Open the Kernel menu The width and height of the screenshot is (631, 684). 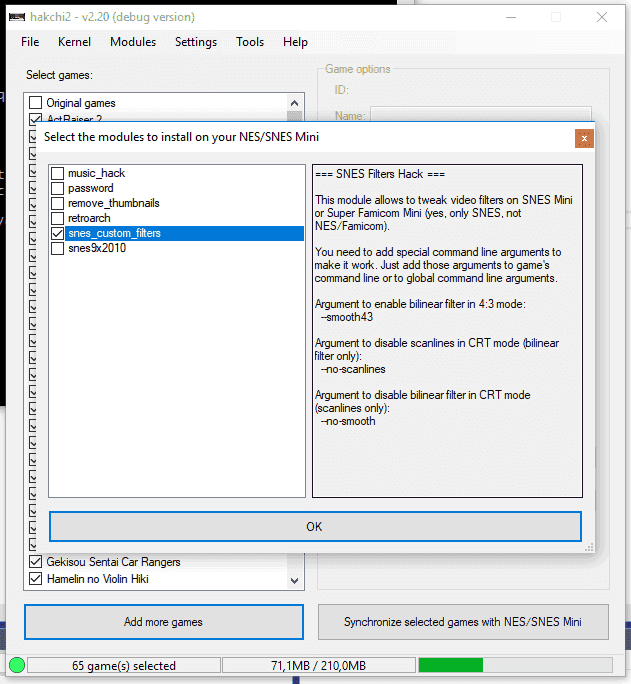[x=75, y=42]
